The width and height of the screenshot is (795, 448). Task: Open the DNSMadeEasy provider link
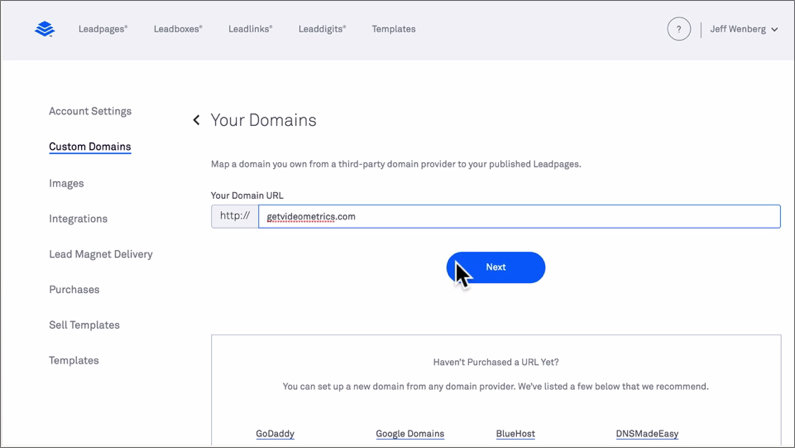click(647, 434)
